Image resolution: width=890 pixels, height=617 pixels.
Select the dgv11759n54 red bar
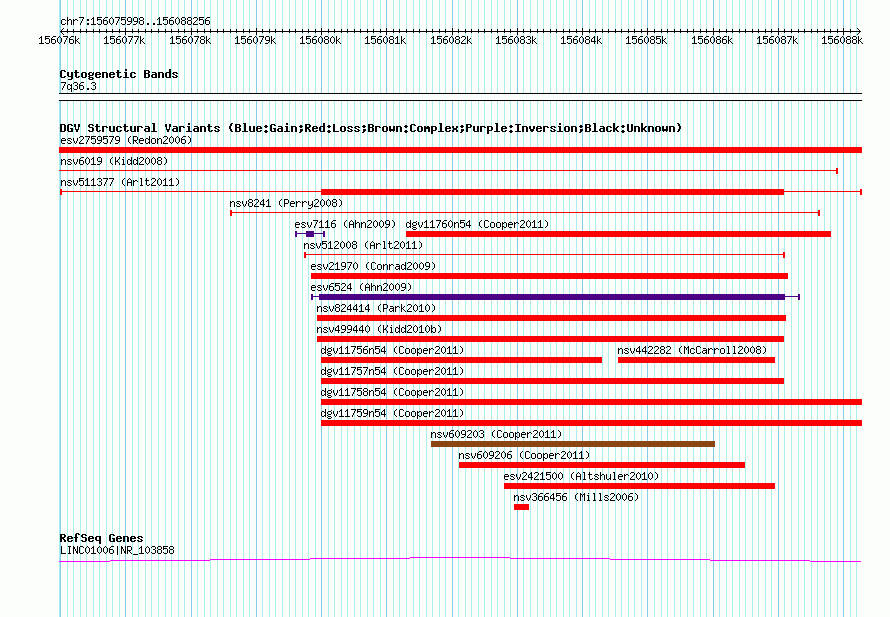pos(591,423)
